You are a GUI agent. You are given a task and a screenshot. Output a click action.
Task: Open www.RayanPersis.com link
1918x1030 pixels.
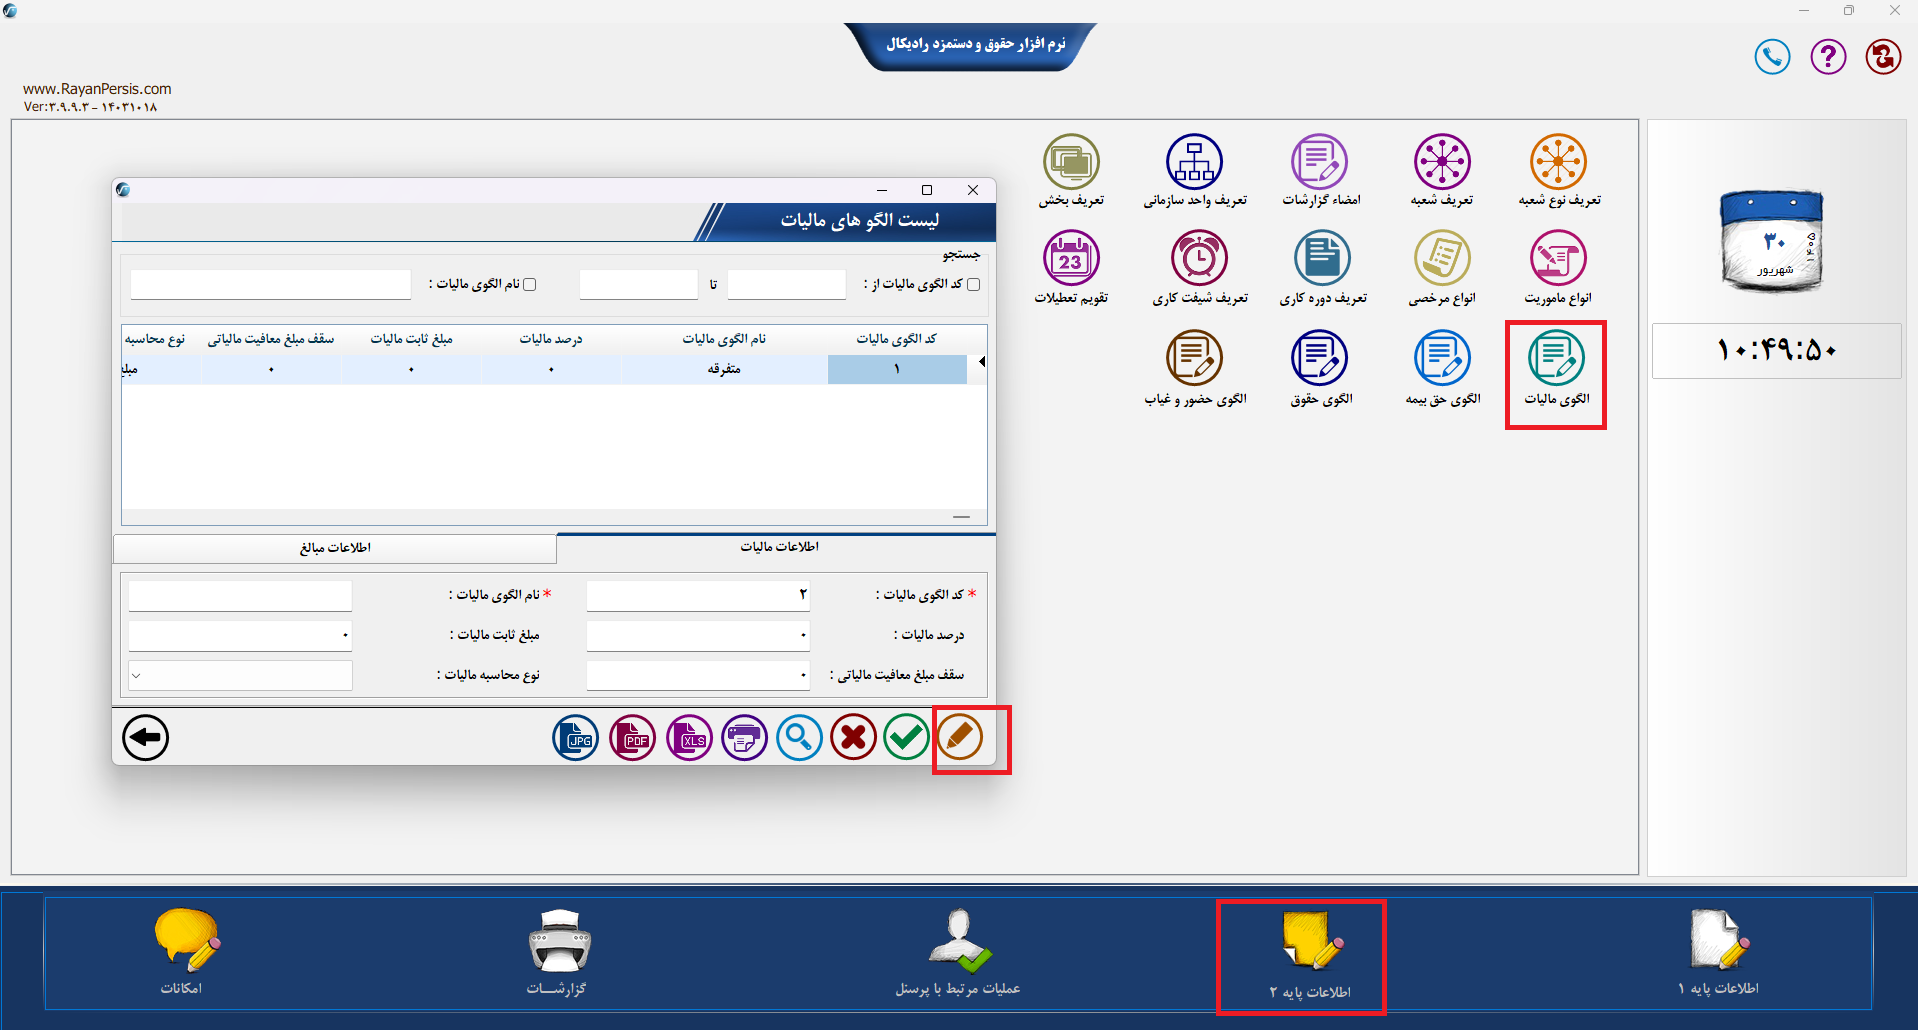pyautogui.click(x=97, y=89)
